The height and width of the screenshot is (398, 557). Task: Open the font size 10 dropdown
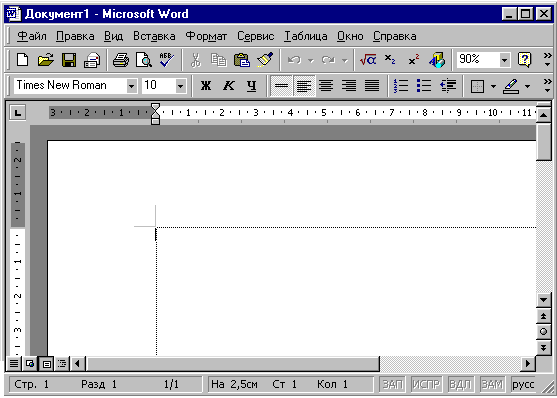tap(180, 86)
